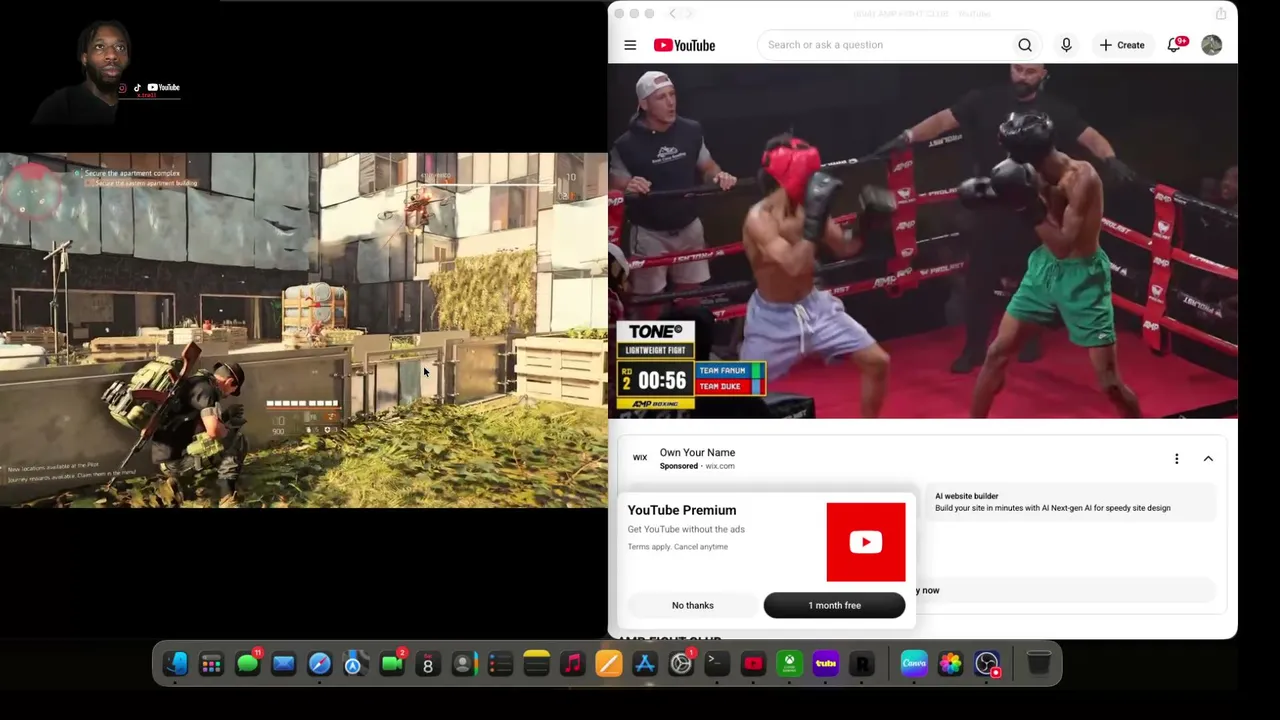Start voice search with the microphone
Screen dimensions: 1280x720
1066,45
